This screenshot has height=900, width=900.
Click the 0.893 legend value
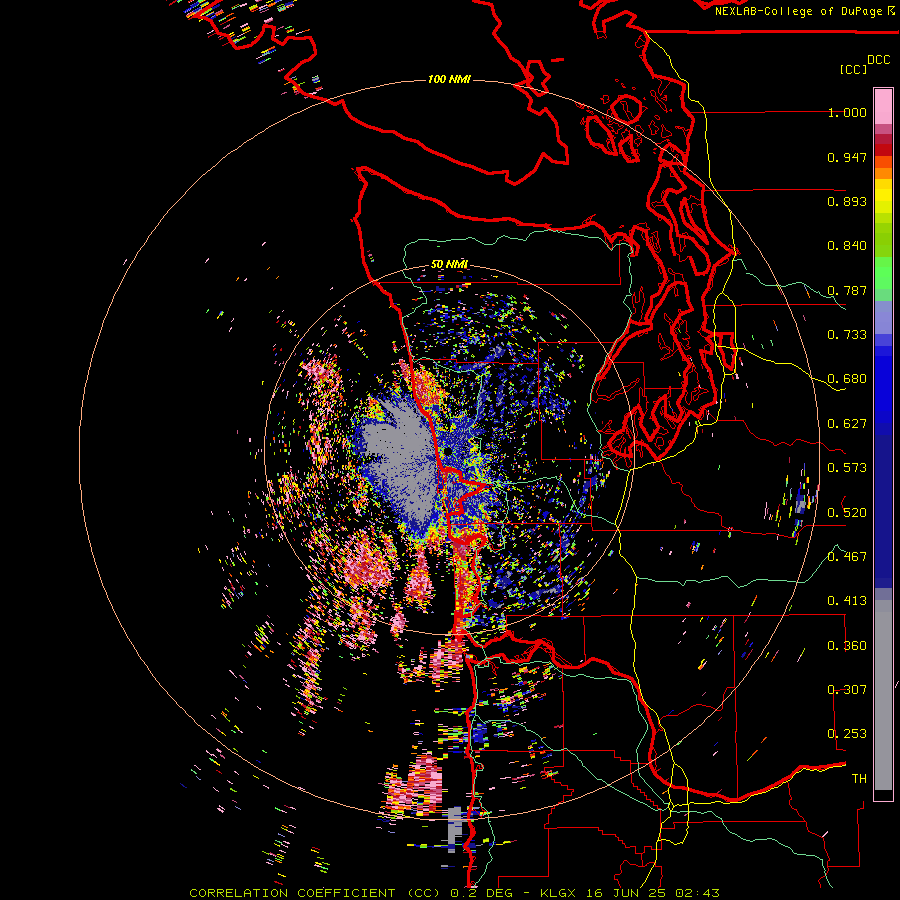pyautogui.click(x=847, y=201)
